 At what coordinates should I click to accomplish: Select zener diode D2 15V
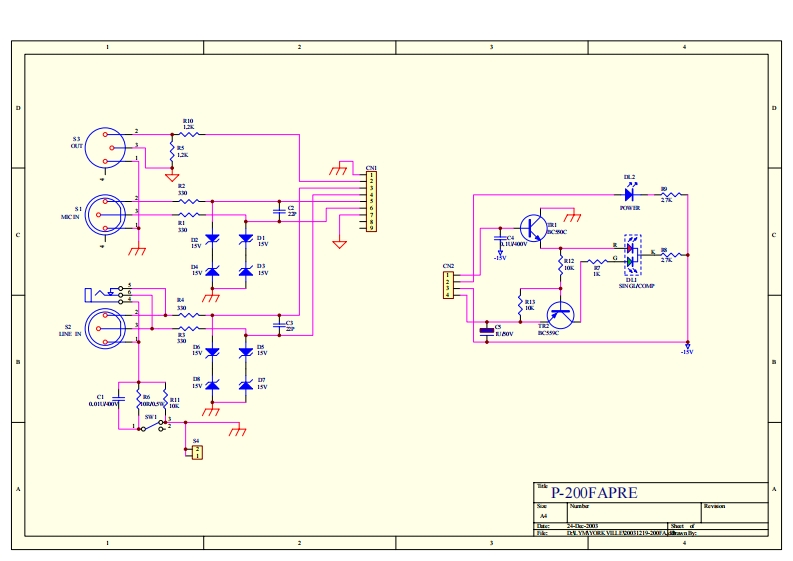coord(212,240)
